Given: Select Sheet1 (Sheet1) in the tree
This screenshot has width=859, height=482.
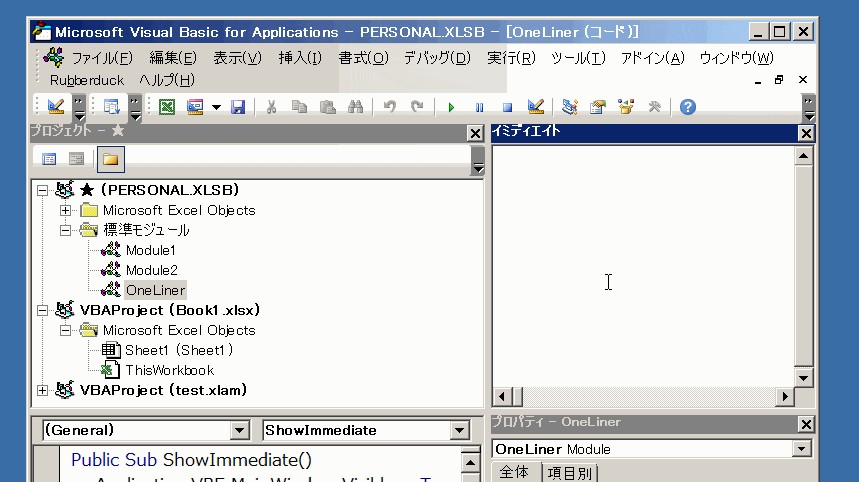Looking at the screenshot, I should point(179,350).
